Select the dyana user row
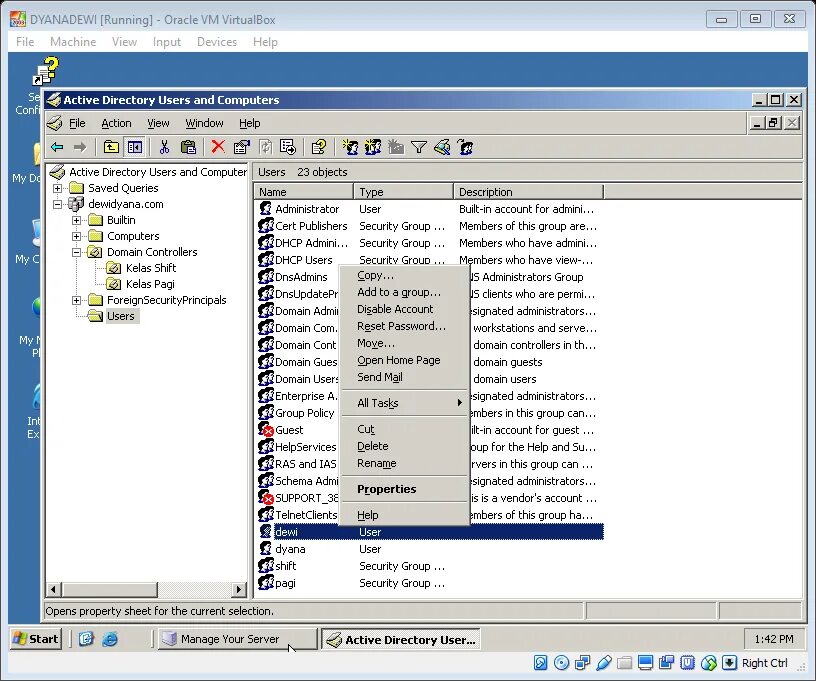 click(x=429, y=549)
